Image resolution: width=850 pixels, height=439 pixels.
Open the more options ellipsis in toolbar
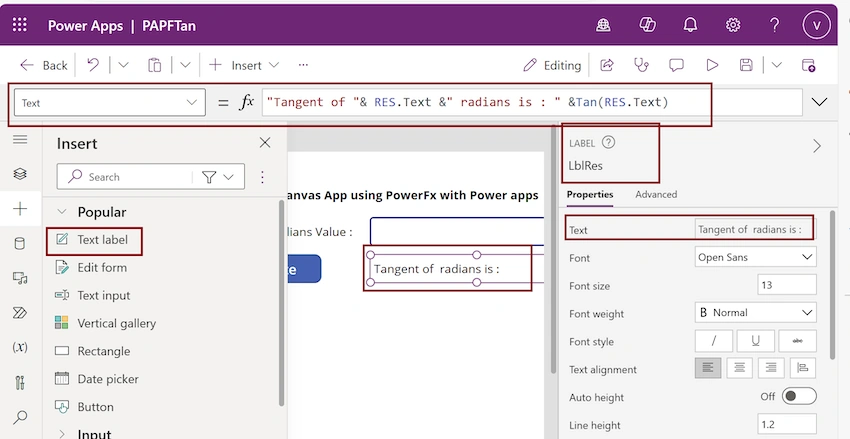303,65
